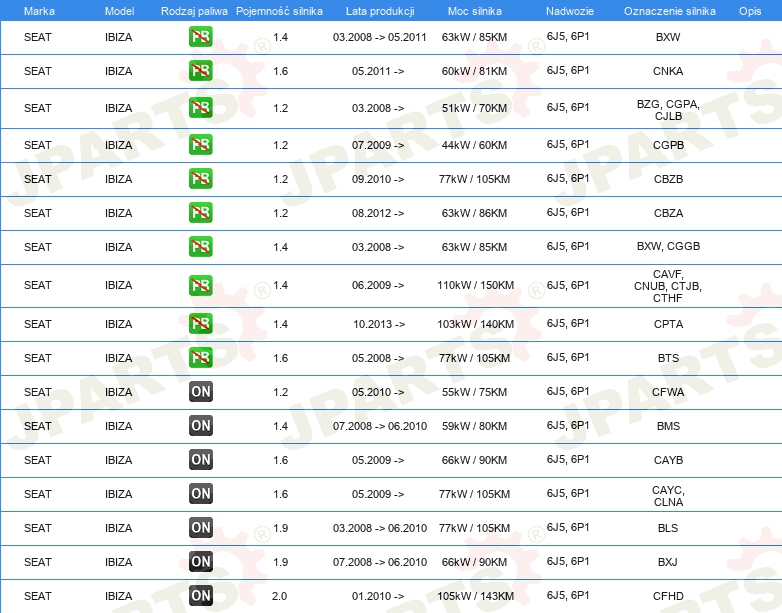Viewport: 782px width, 613px height.
Task: Select engine codes BZG, CGPA, CJLB
Action: (x=668, y=110)
